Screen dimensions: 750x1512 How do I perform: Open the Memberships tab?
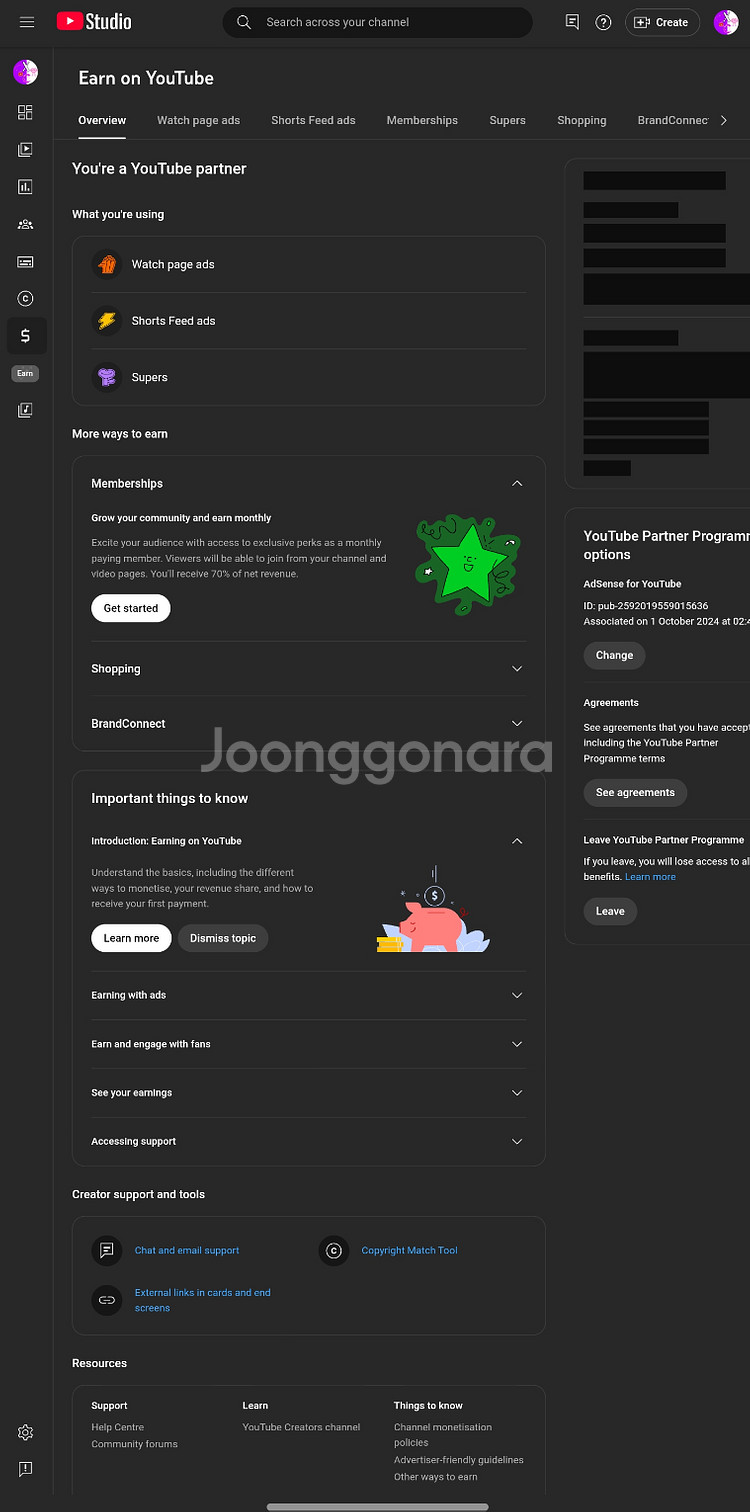[422, 120]
